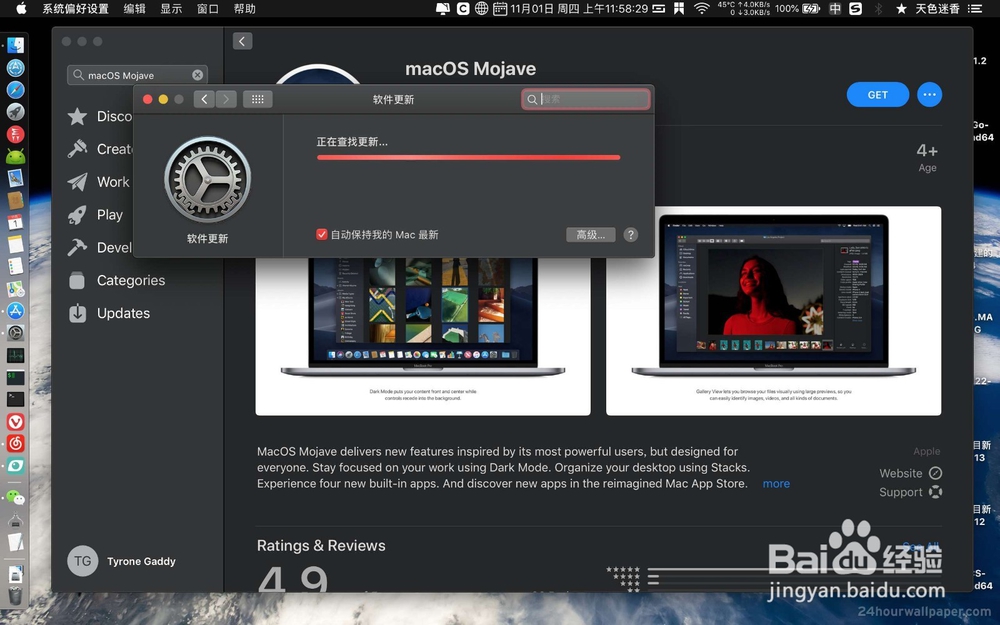Image resolution: width=1000 pixels, height=625 pixels.
Task: Open the Apple menu
Action: 21,8
